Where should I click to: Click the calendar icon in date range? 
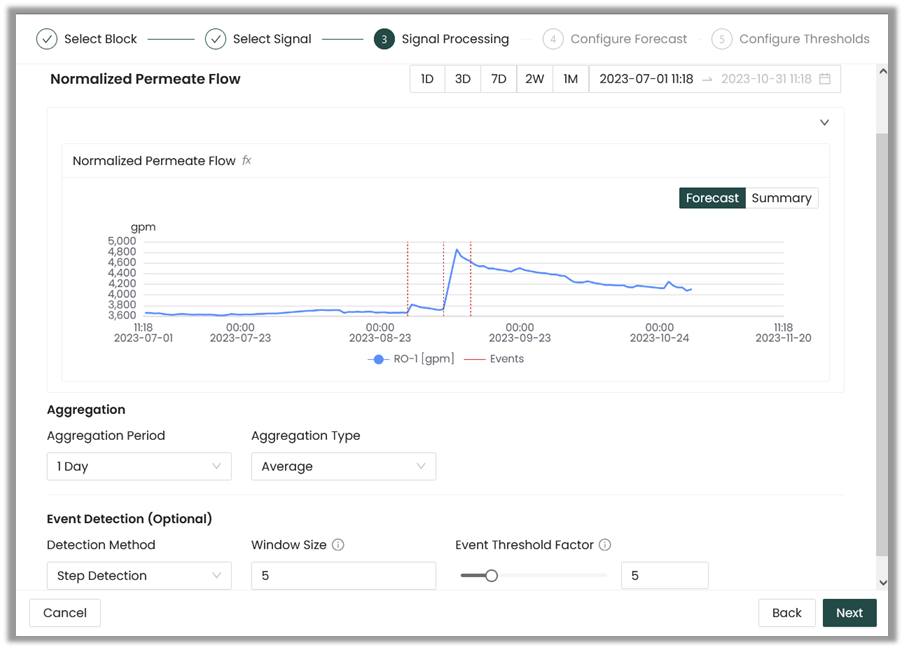pos(825,79)
